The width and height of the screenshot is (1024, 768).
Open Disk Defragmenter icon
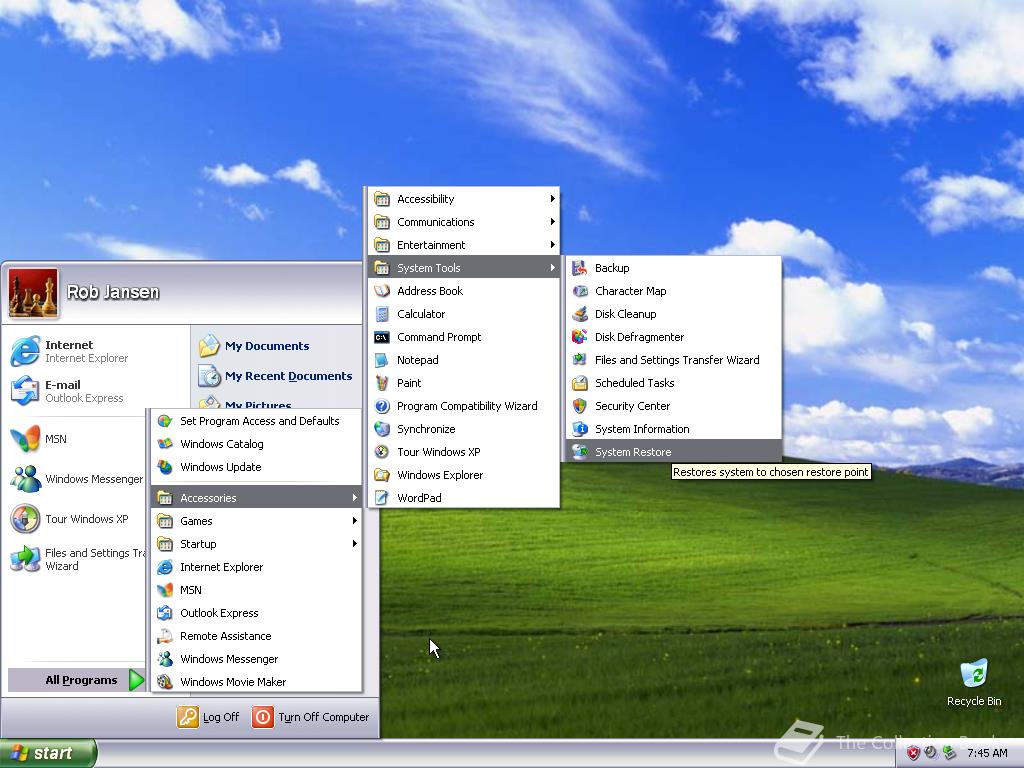pyautogui.click(x=579, y=337)
